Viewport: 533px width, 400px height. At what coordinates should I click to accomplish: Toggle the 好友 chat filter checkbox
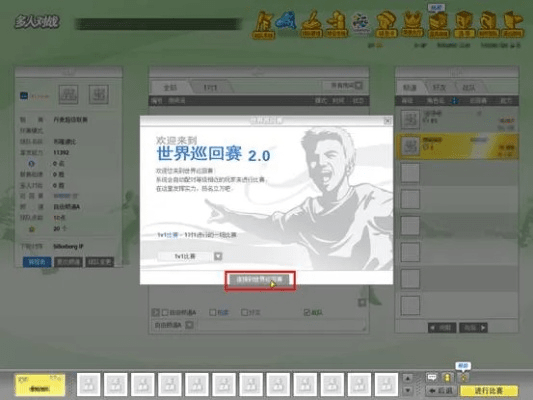pos(244,312)
